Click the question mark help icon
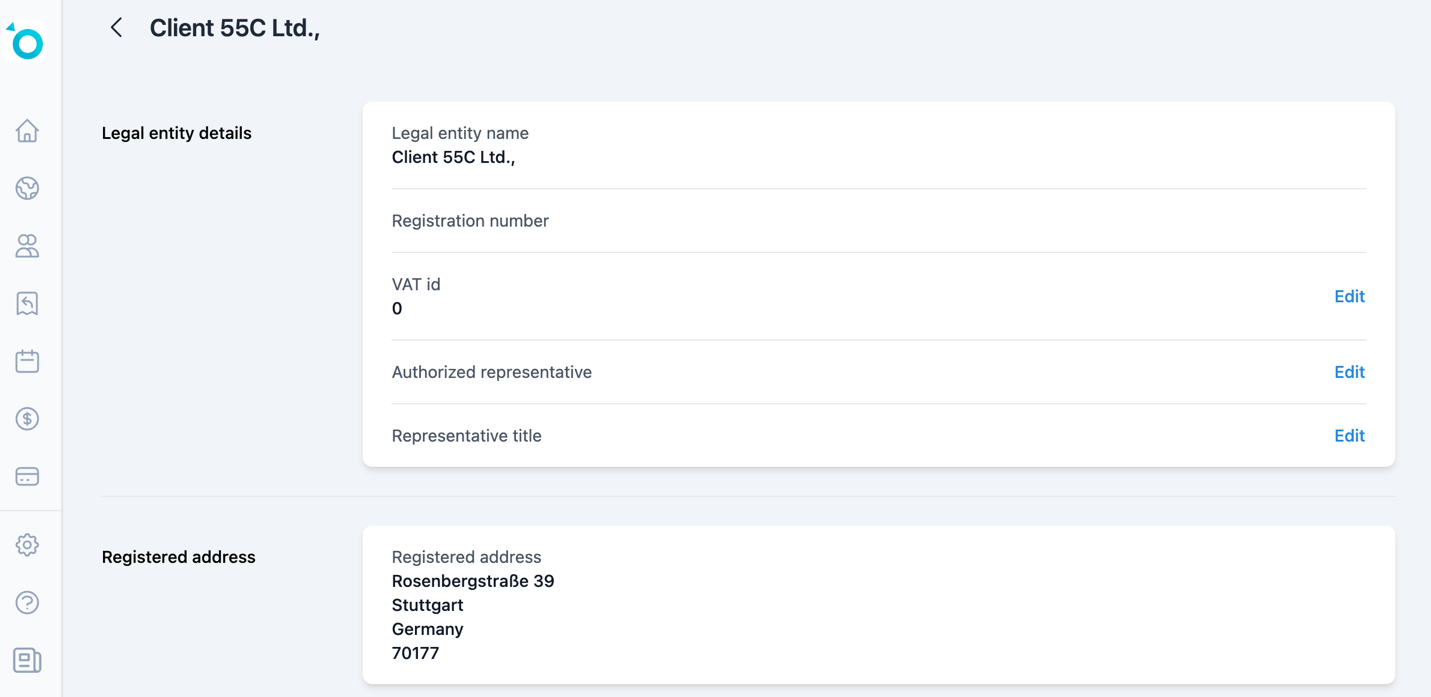1431x697 pixels. [x=27, y=603]
